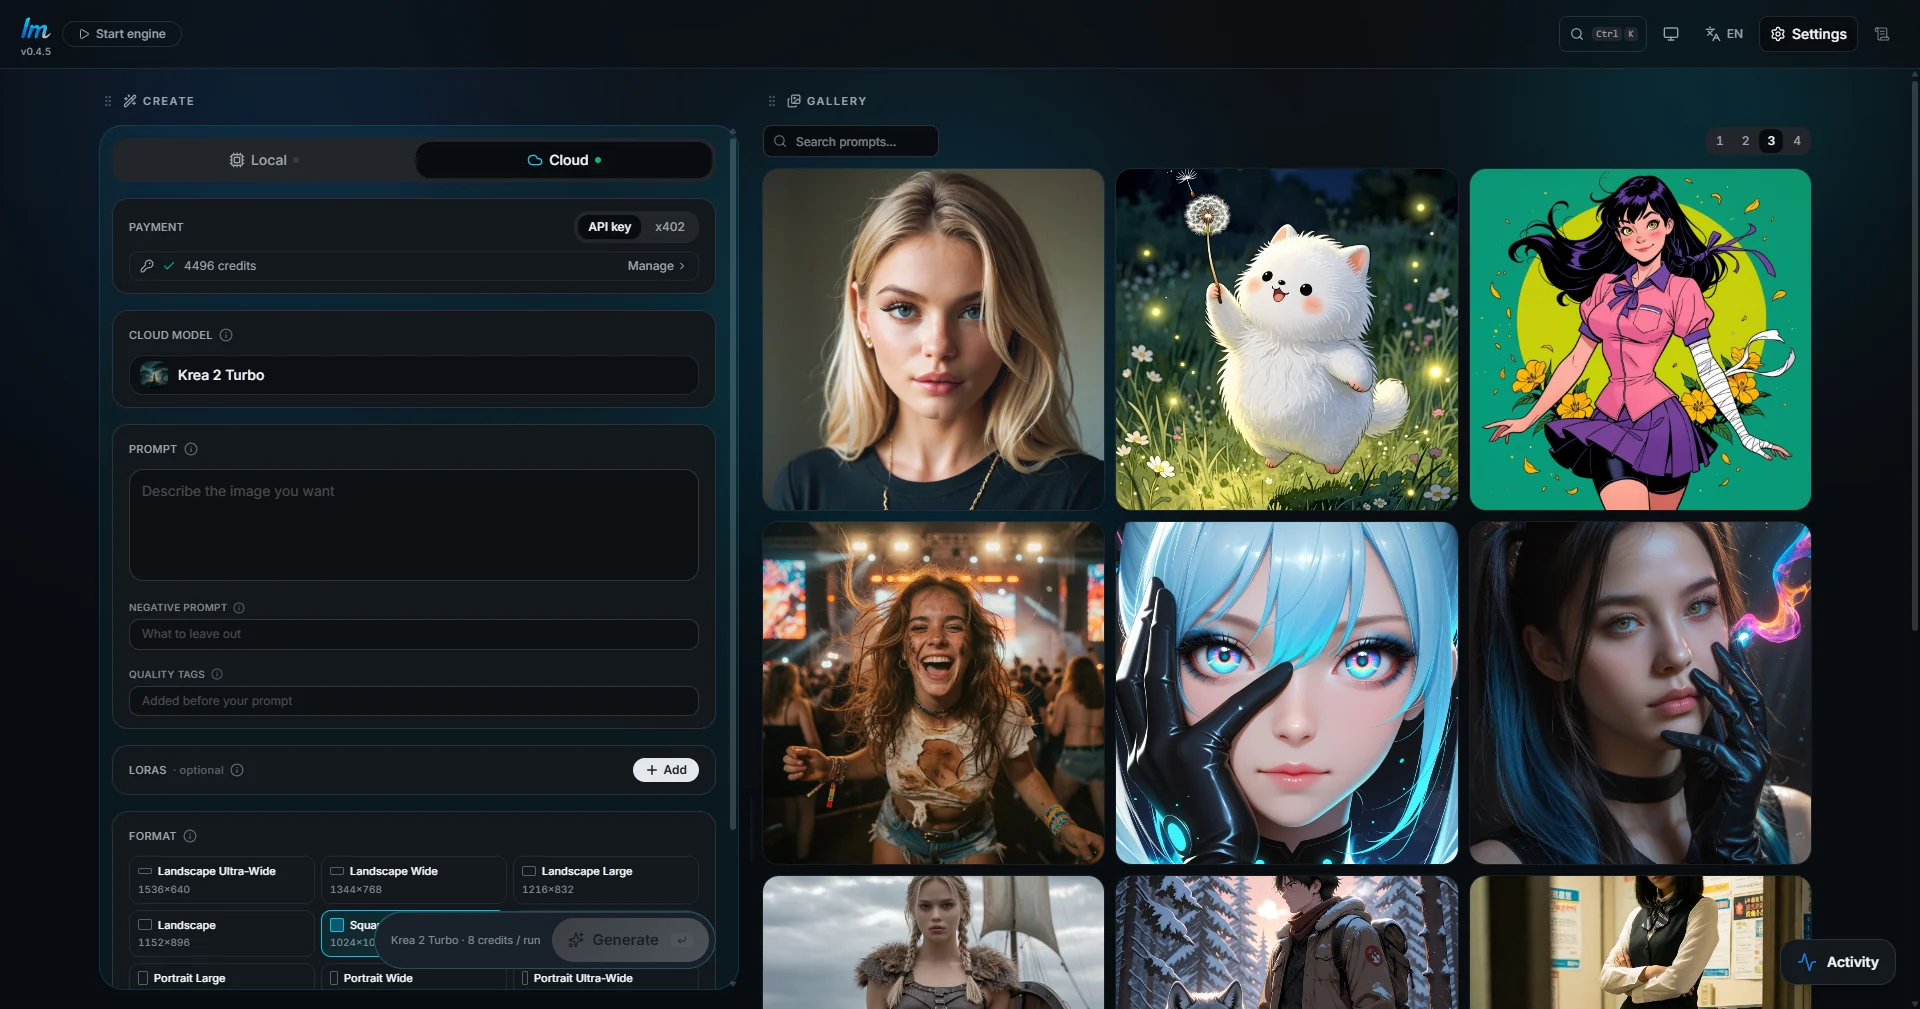Click the Generate button
Screen dimensions: 1920x1009
coord(630,940)
